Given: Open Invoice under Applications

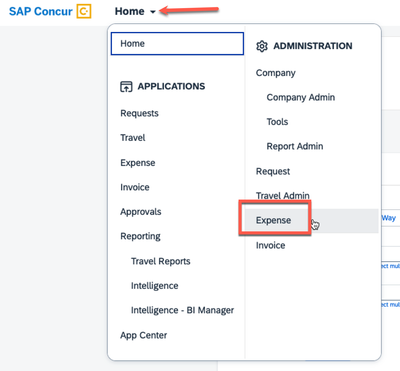Looking at the screenshot, I should click(135, 187).
